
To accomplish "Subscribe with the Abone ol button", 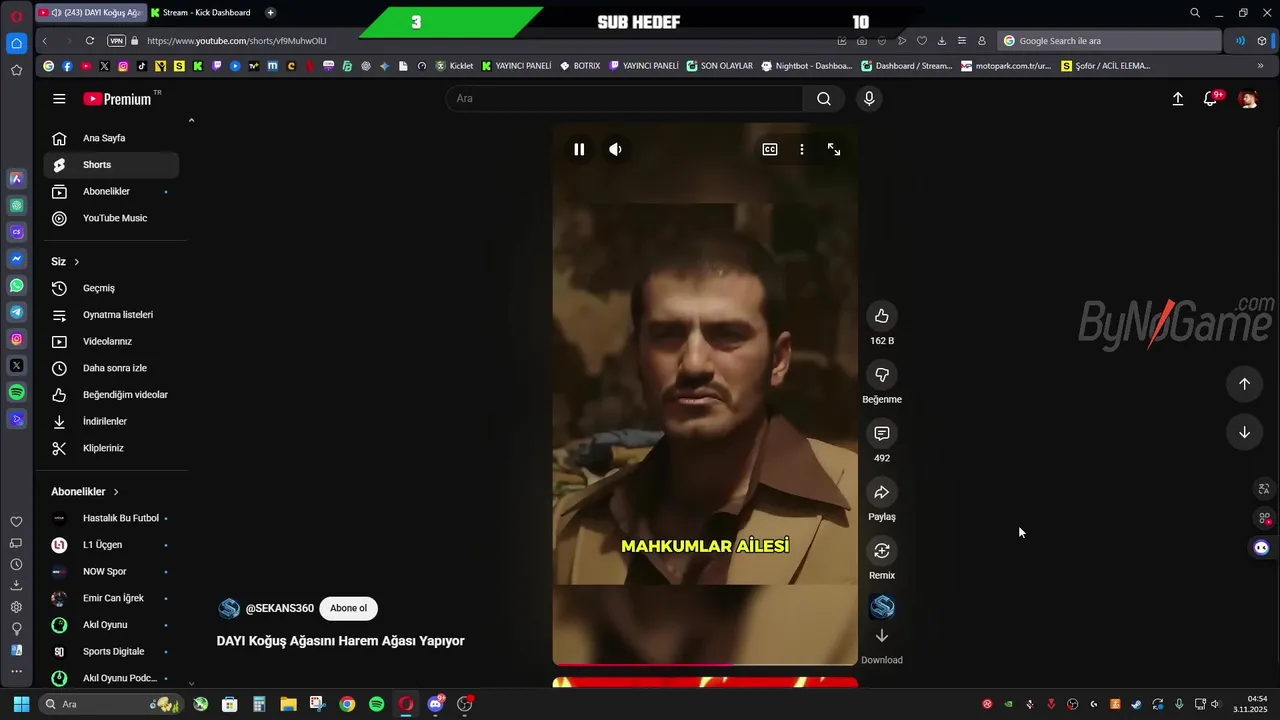I will [348, 608].
